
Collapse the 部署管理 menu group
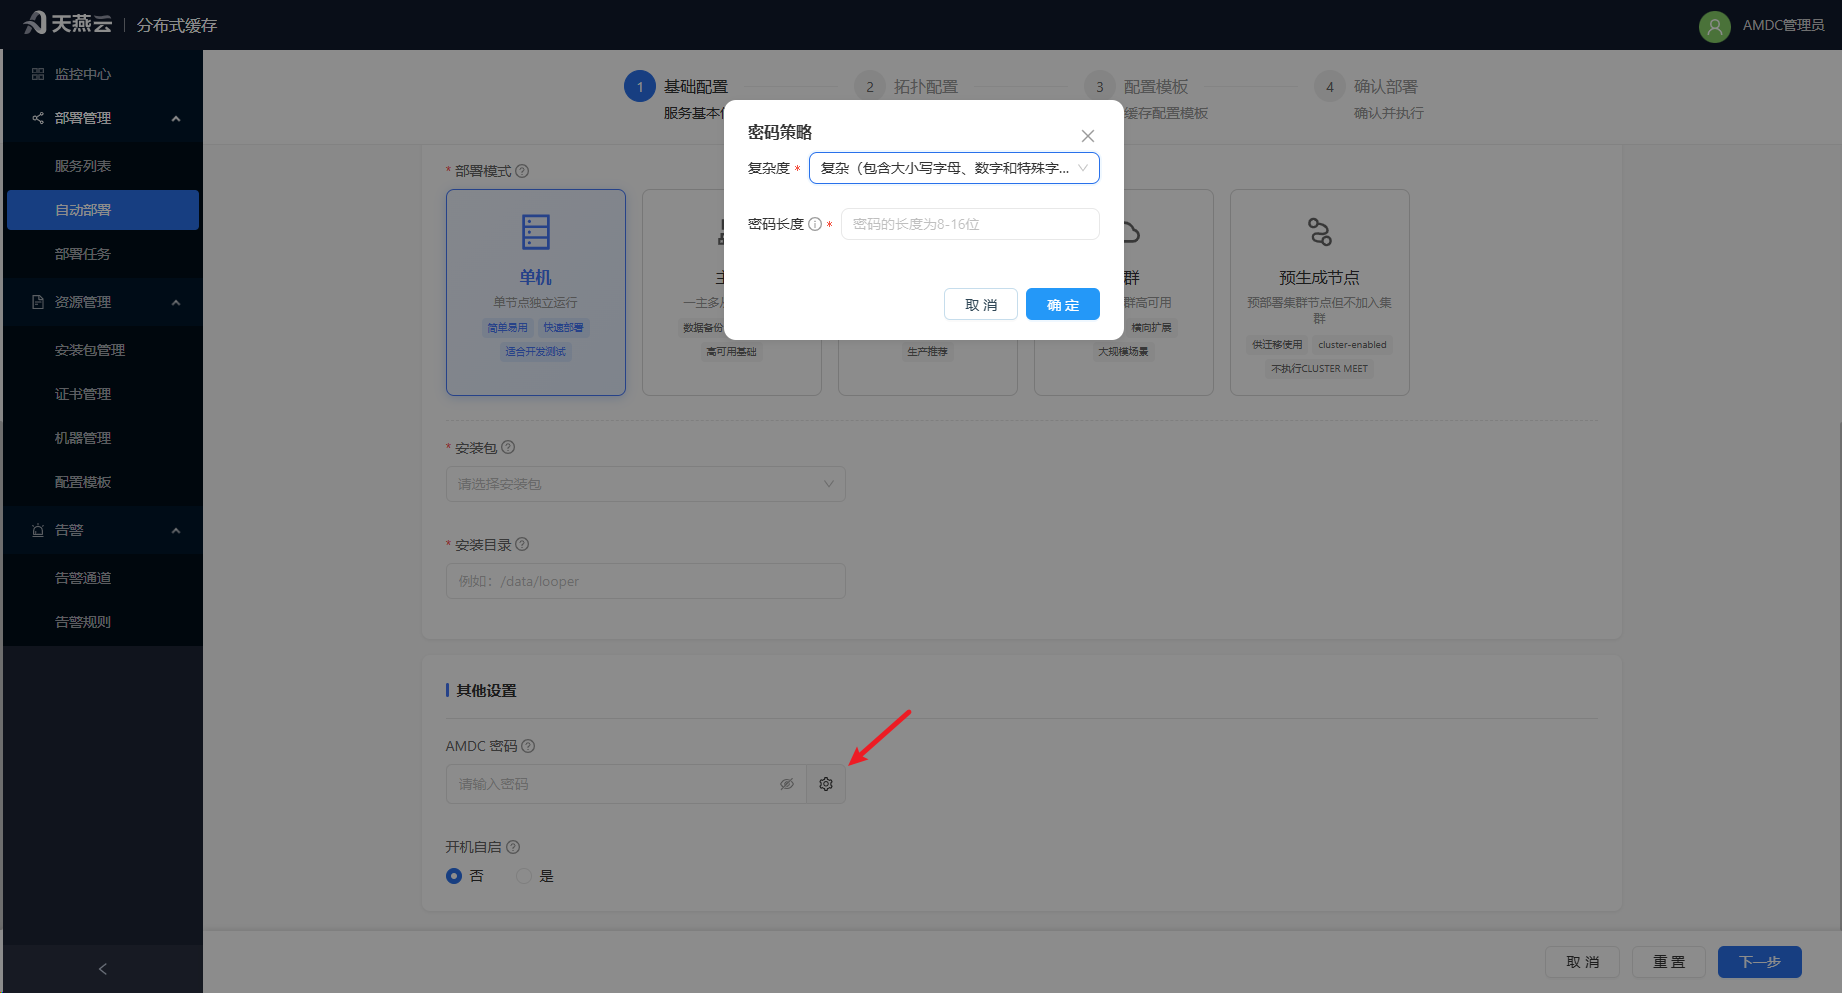point(176,118)
